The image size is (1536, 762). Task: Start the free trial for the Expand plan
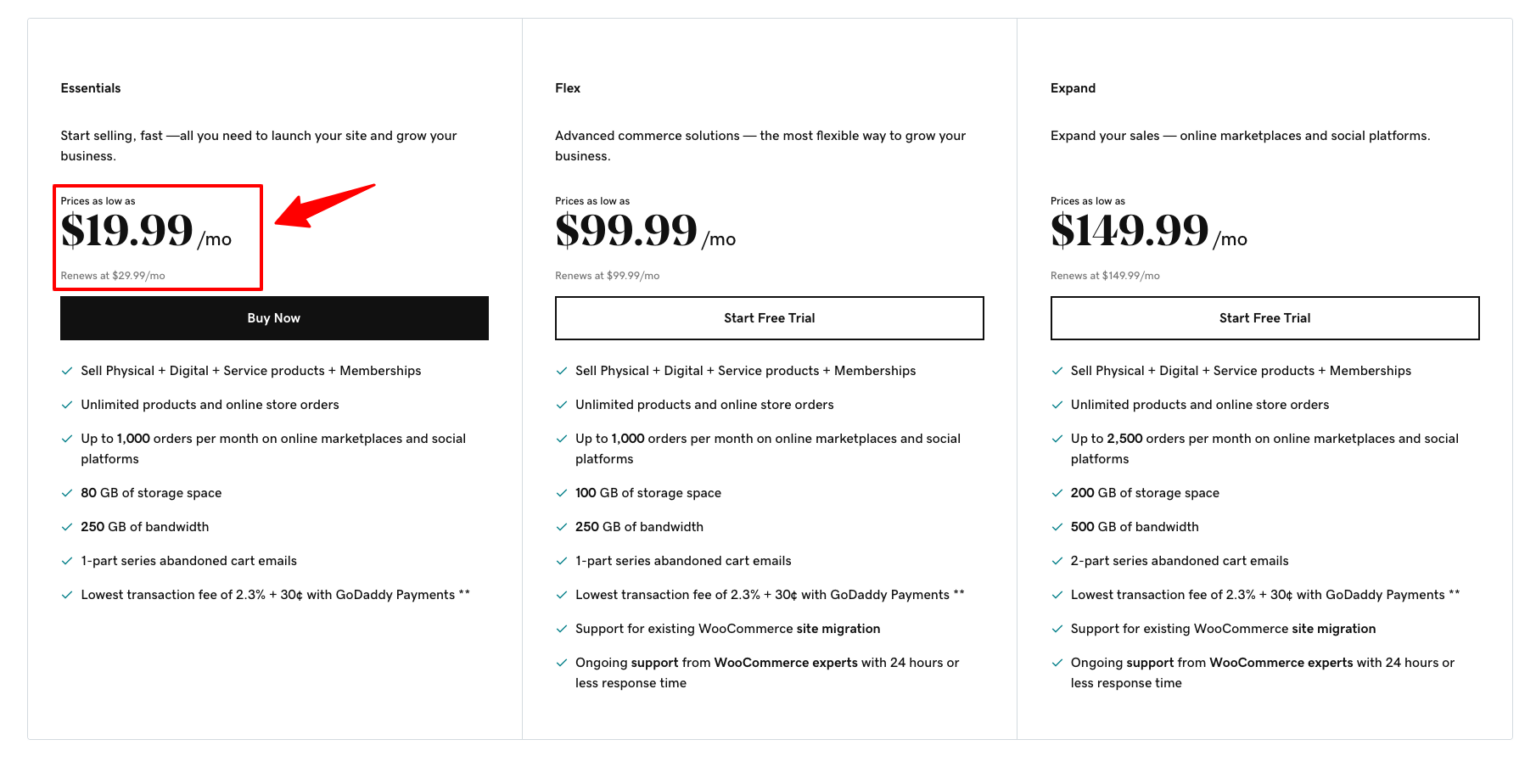[x=1264, y=318]
